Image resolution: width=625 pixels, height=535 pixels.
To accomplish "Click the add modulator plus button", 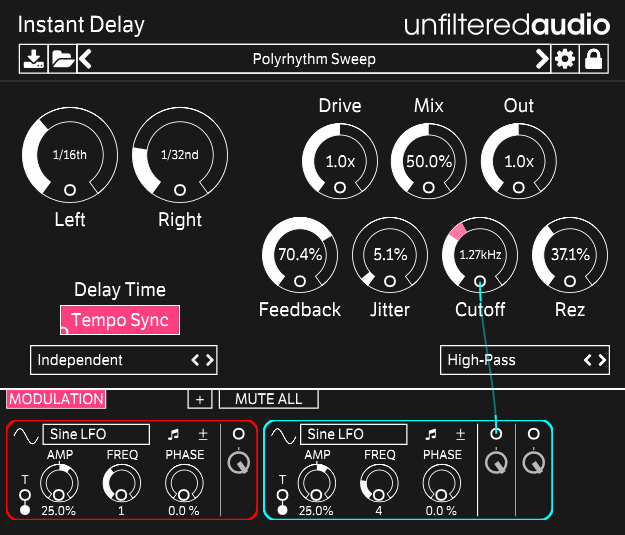I will [199, 400].
